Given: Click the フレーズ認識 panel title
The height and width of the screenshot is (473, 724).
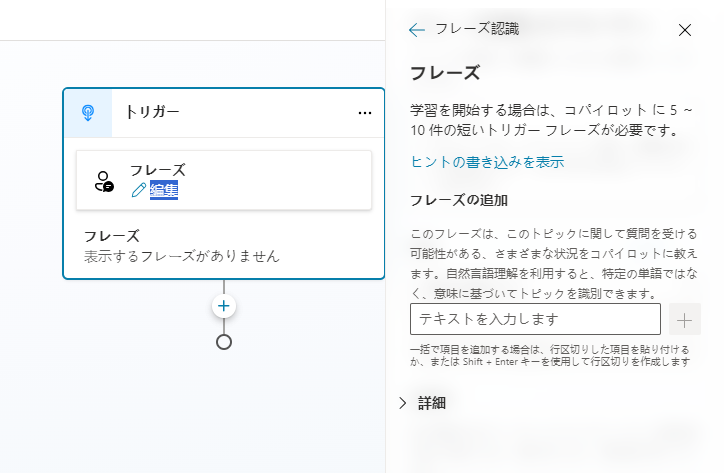Looking at the screenshot, I should pyautogui.click(x=477, y=29).
